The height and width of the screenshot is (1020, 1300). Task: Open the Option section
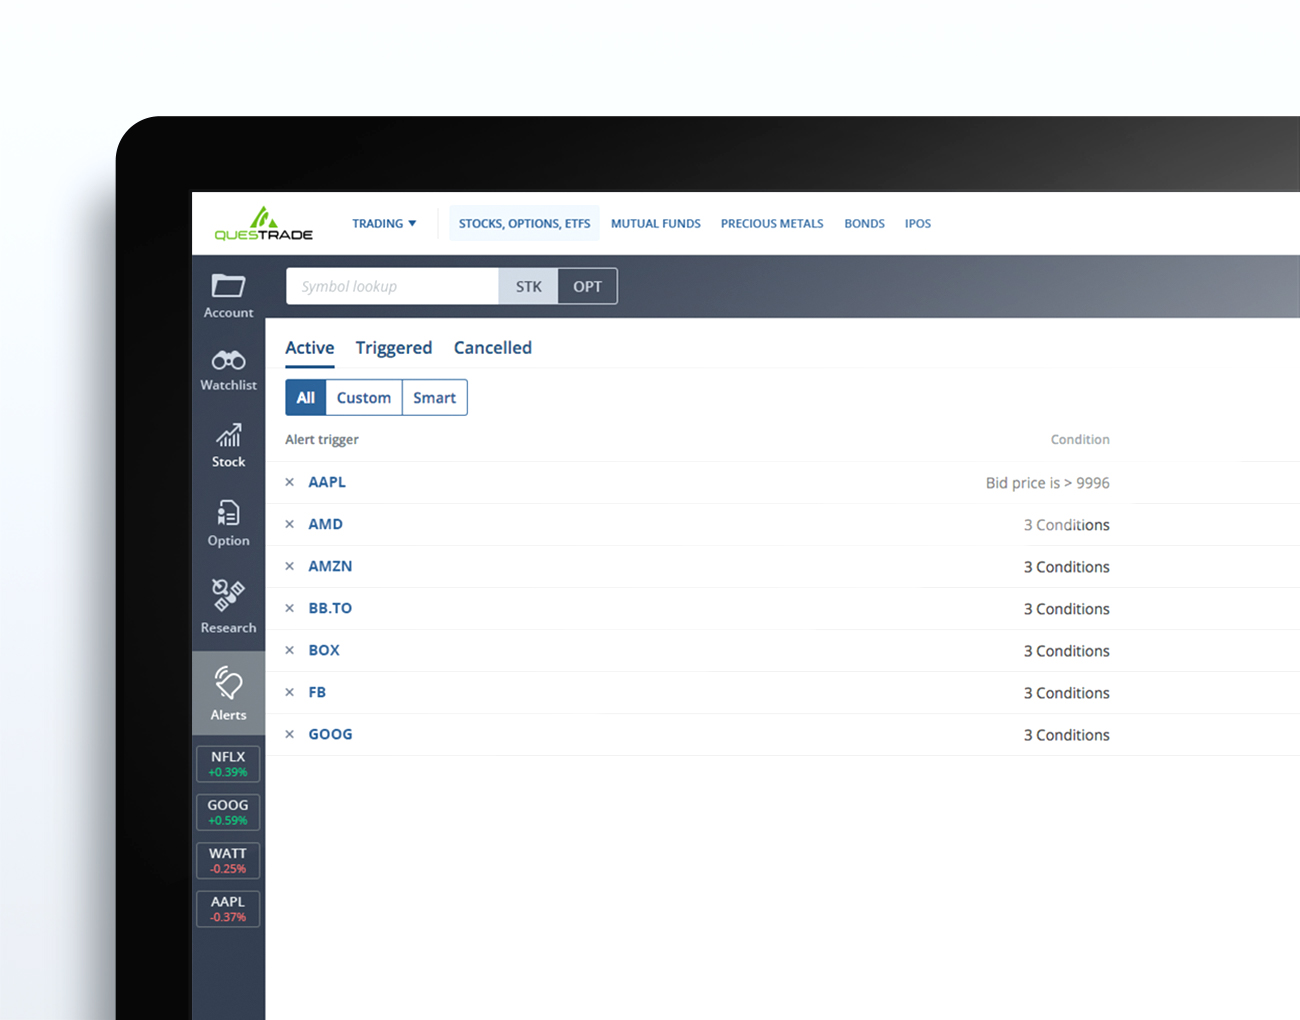coord(228,523)
